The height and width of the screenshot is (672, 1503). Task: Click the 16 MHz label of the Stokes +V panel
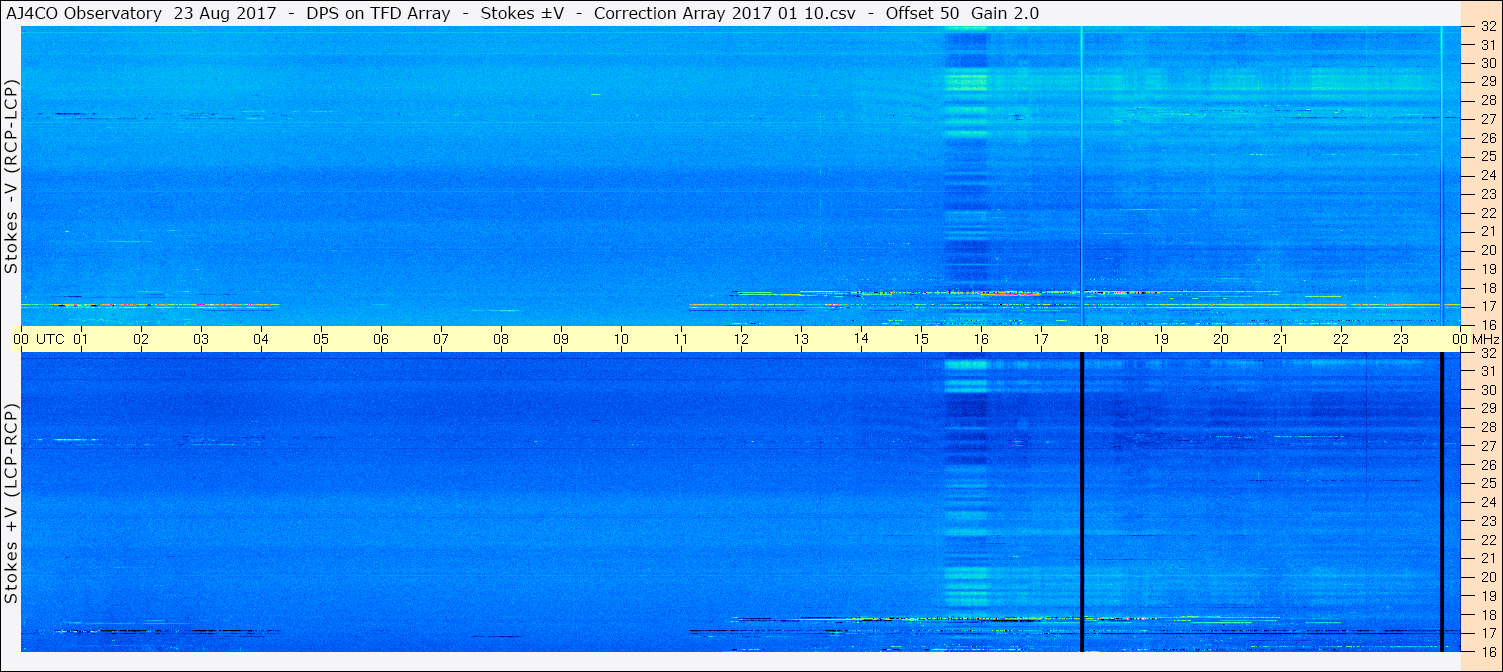(1487, 651)
